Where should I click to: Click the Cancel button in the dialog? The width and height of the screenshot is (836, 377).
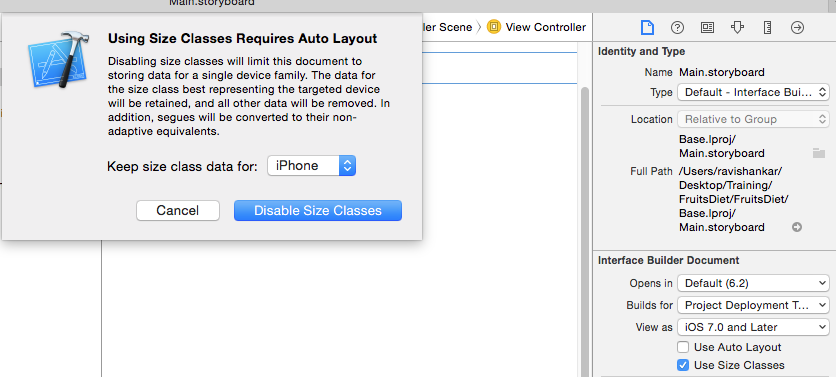(x=178, y=211)
